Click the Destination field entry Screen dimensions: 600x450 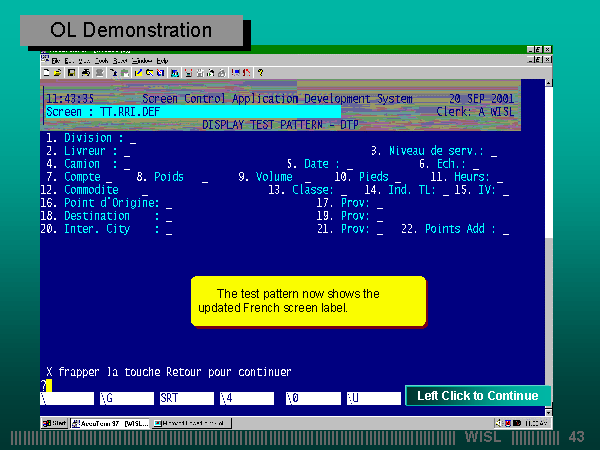click(x=169, y=216)
